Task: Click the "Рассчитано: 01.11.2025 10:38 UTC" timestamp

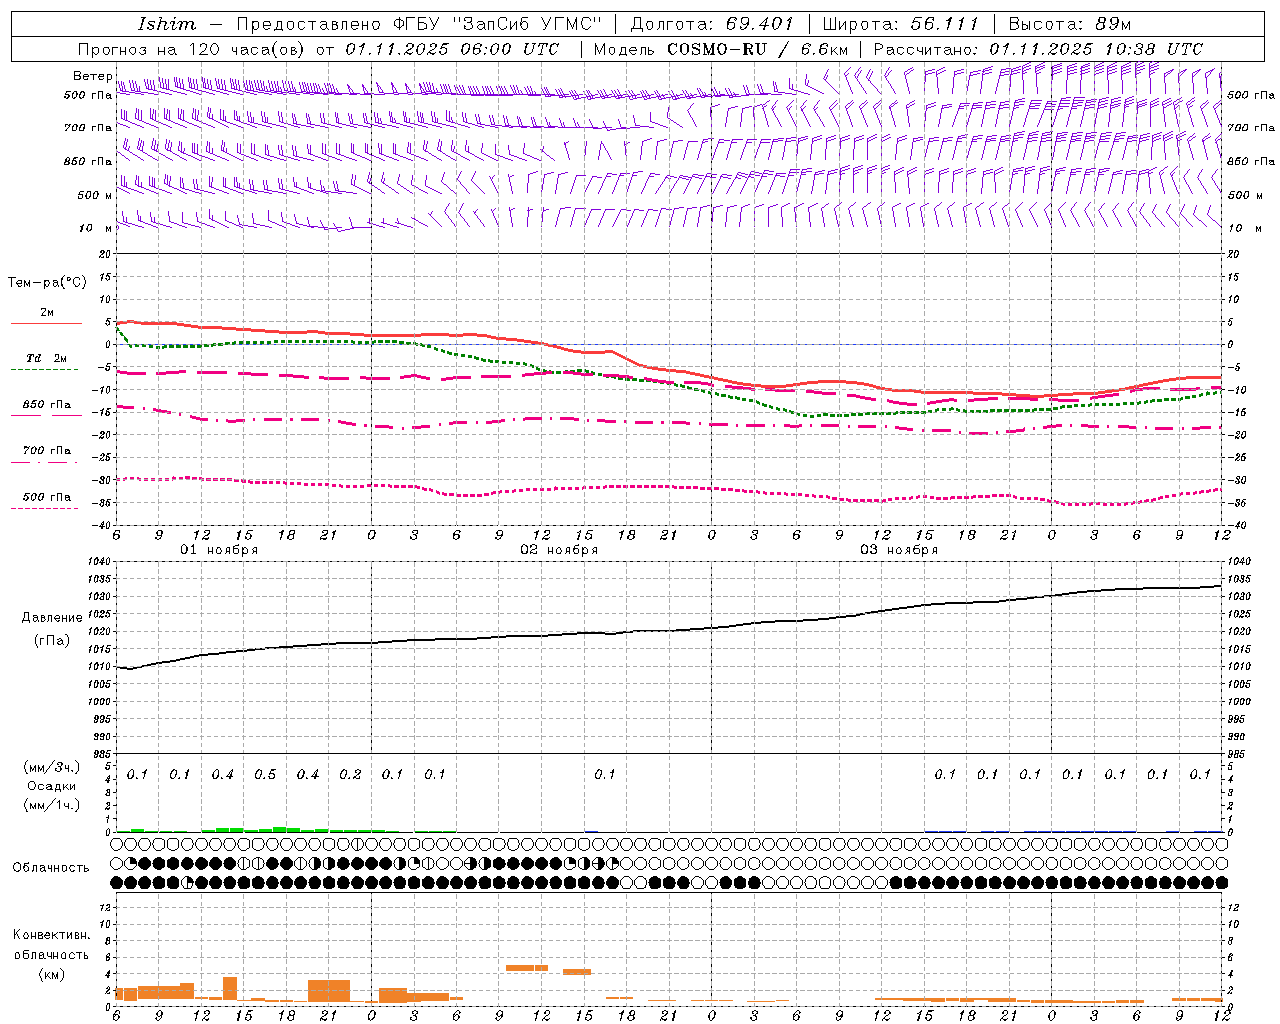Action: [x=1038, y=49]
